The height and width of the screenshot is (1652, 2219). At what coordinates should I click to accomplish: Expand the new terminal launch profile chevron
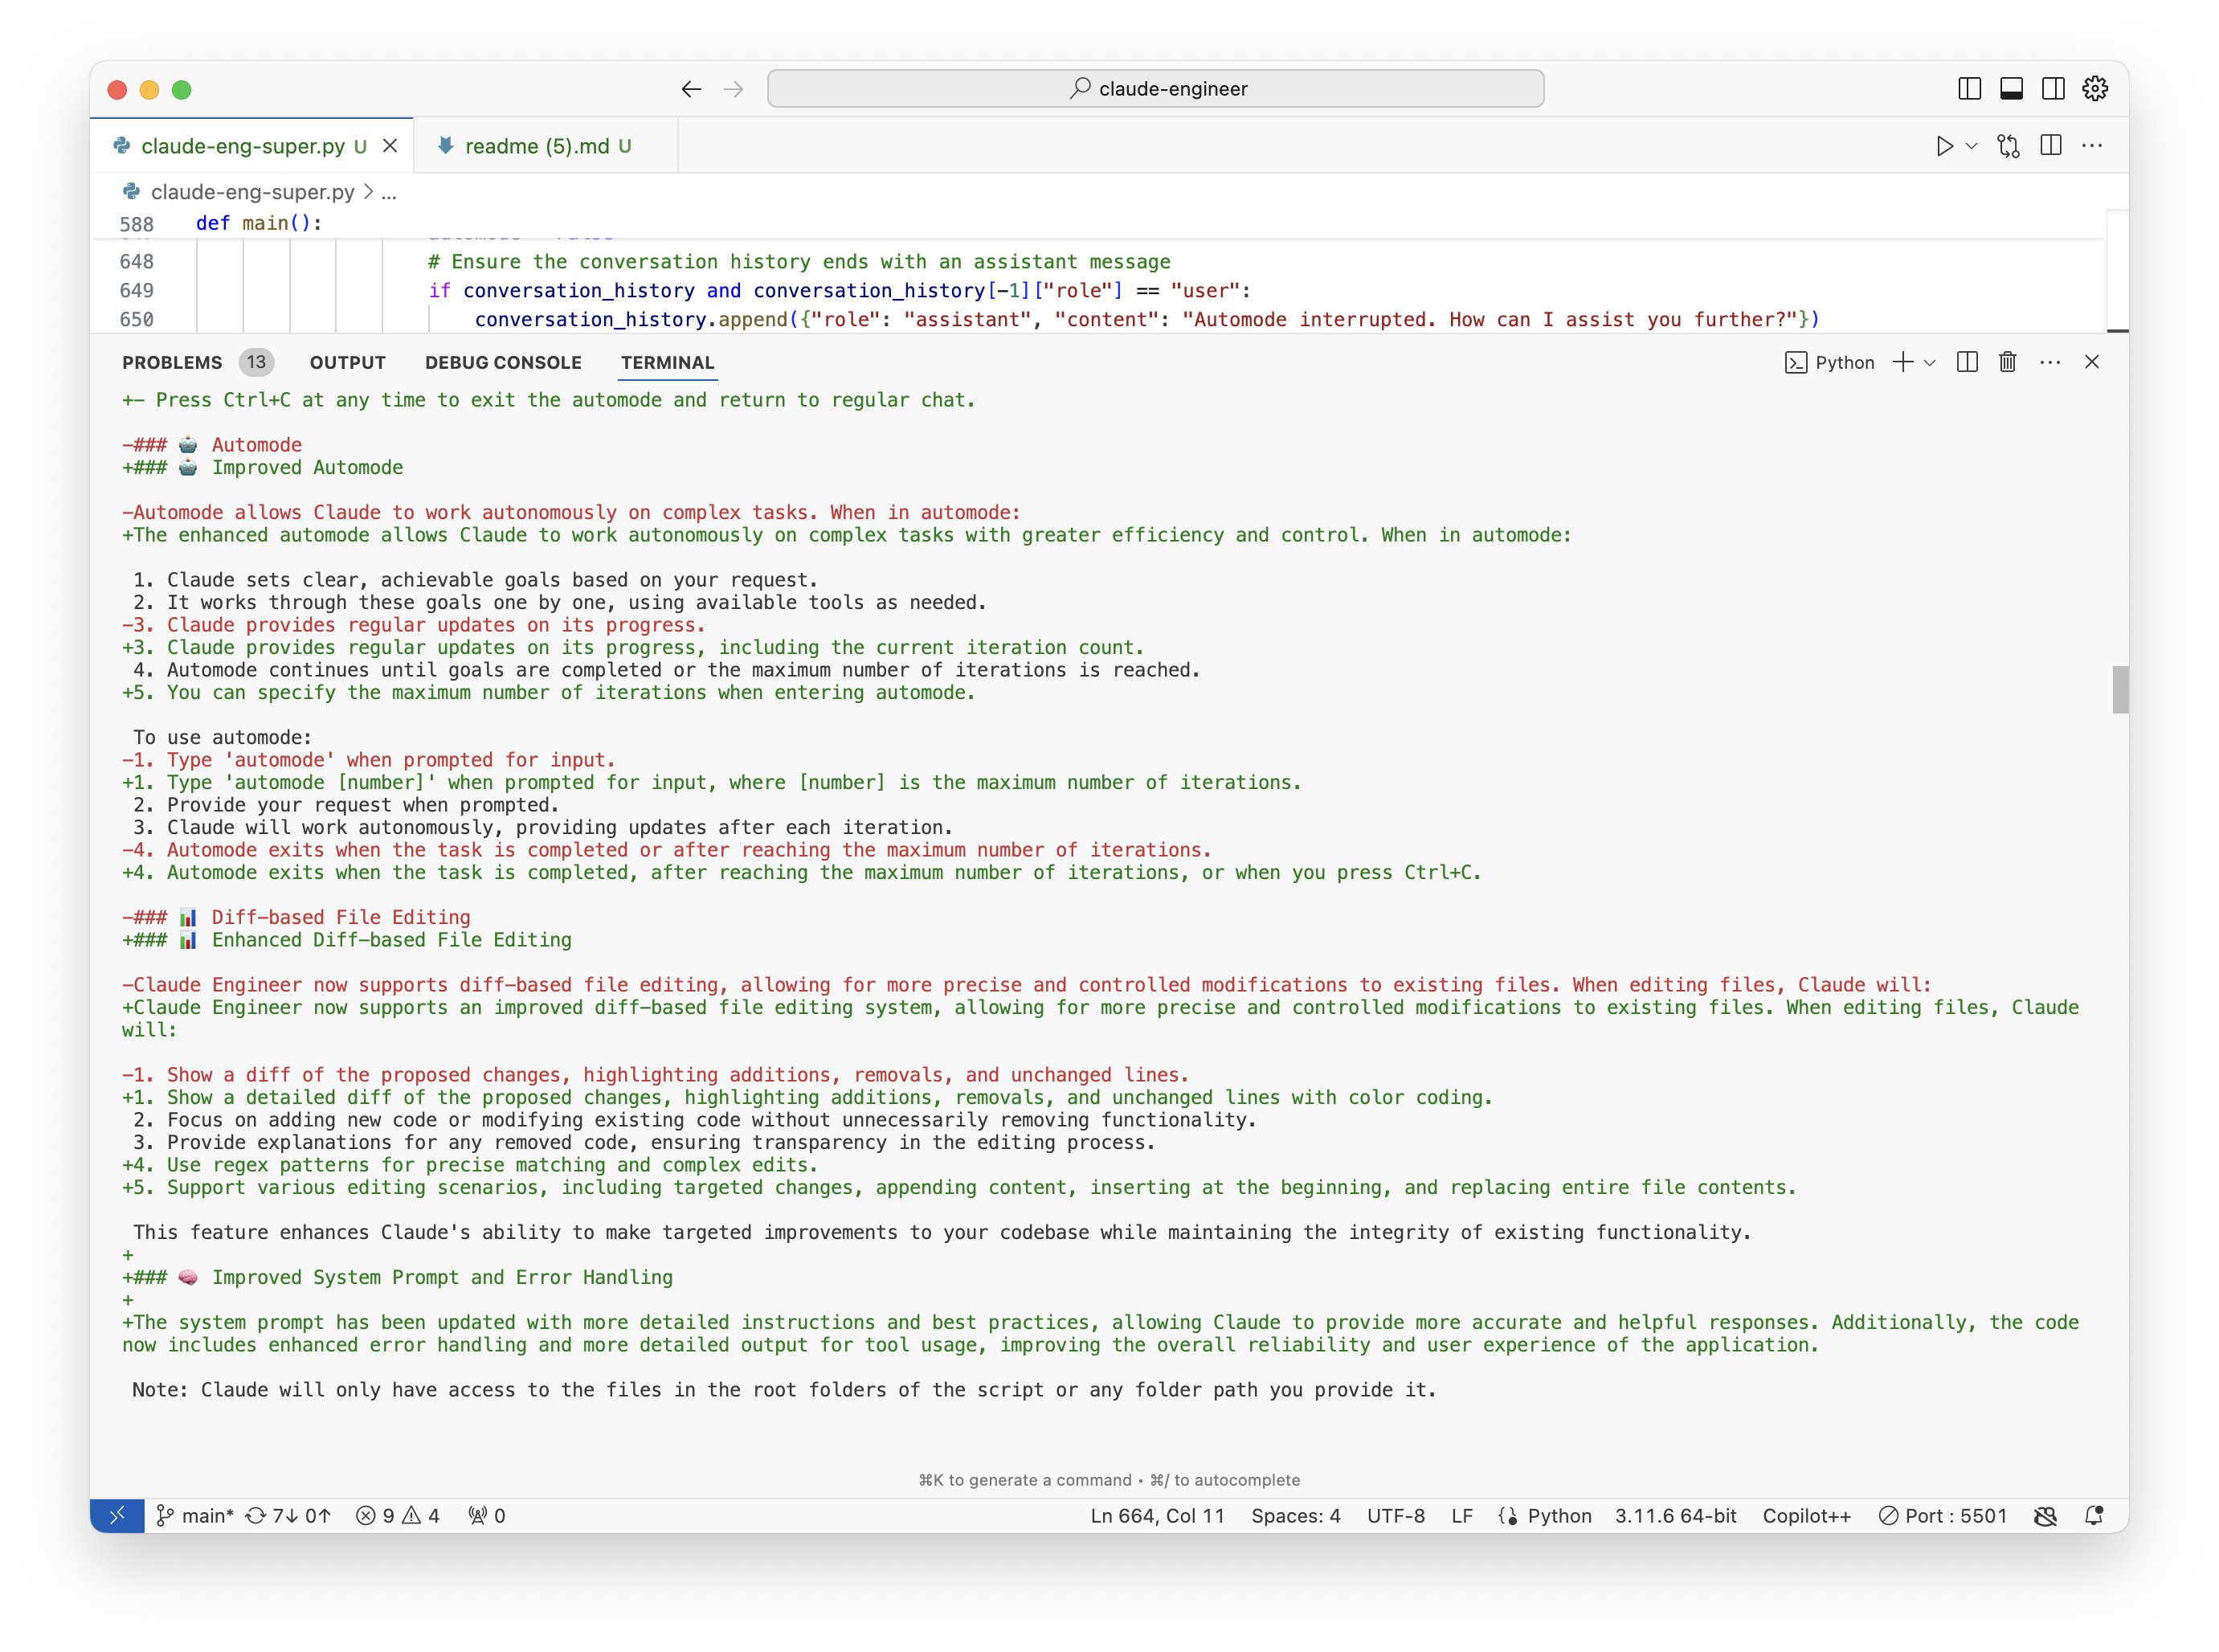tap(1930, 362)
